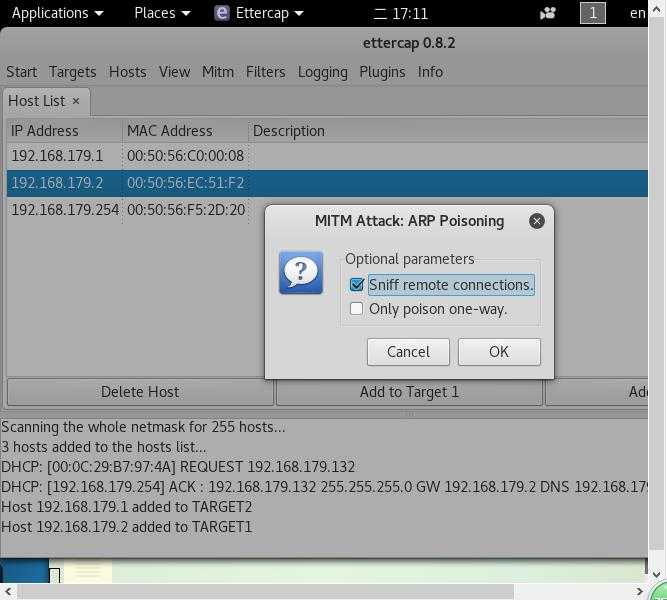Open the Applications dropdown menu

(57, 13)
